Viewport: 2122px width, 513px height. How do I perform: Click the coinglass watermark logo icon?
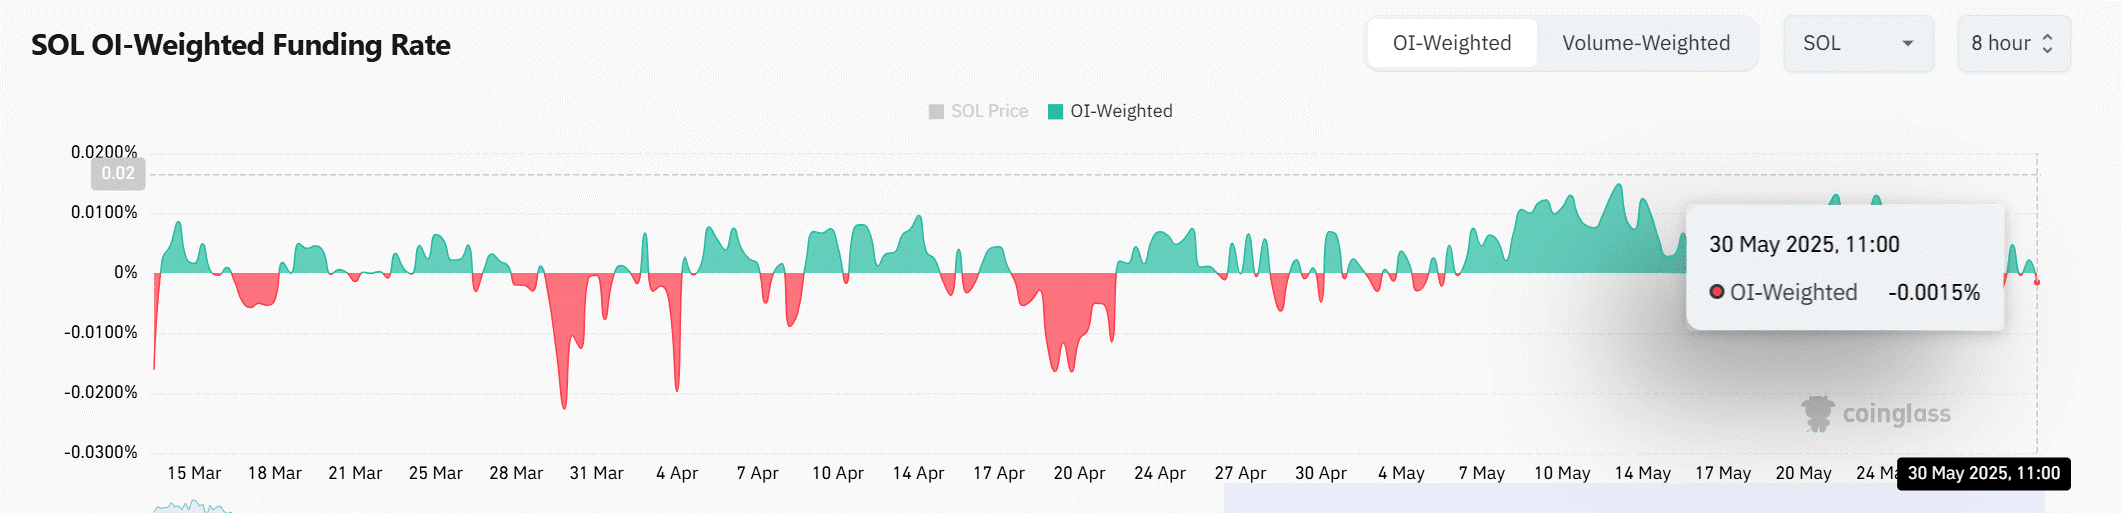pos(1817,413)
